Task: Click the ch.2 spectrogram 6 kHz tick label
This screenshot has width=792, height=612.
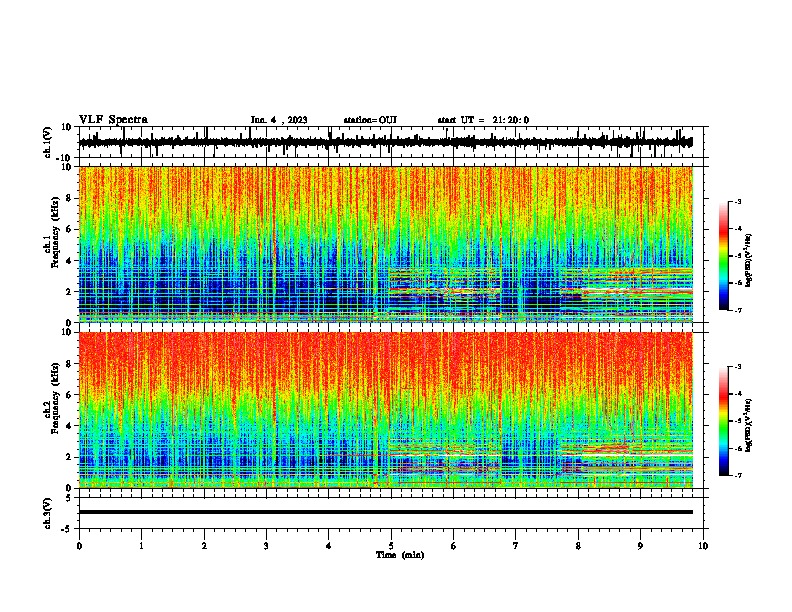Action: pyautogui.click(x=69, y=395)
